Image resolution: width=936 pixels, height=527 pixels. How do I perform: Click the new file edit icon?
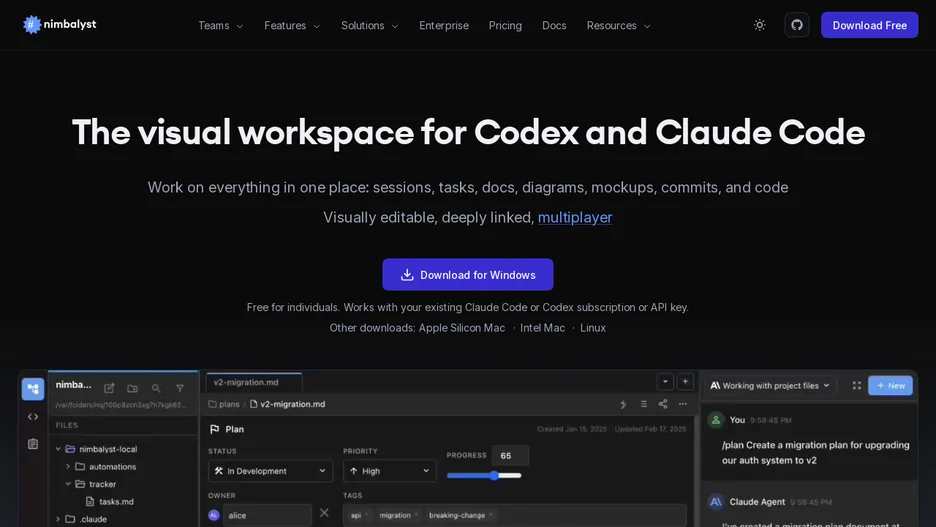[109, 388]
